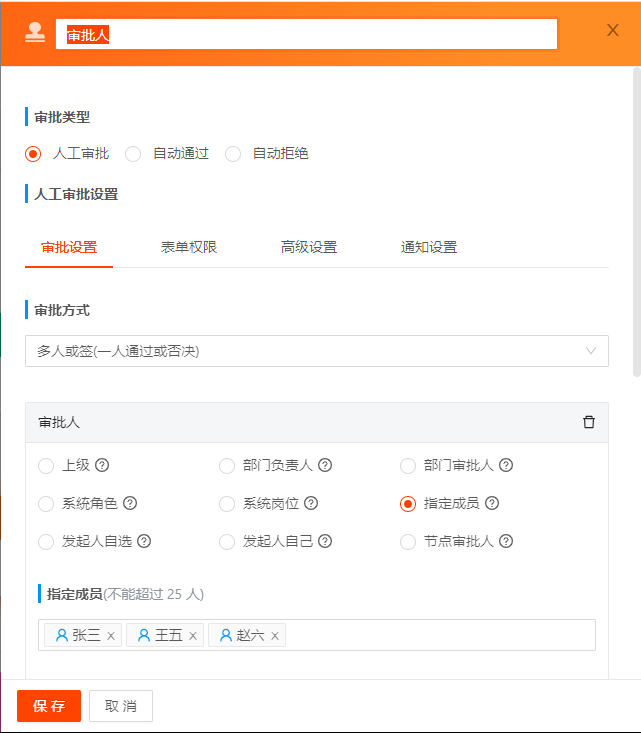Go to the 通知设置 tab
The height and width of the screenshot is (733, 641).
coord(429,247)
